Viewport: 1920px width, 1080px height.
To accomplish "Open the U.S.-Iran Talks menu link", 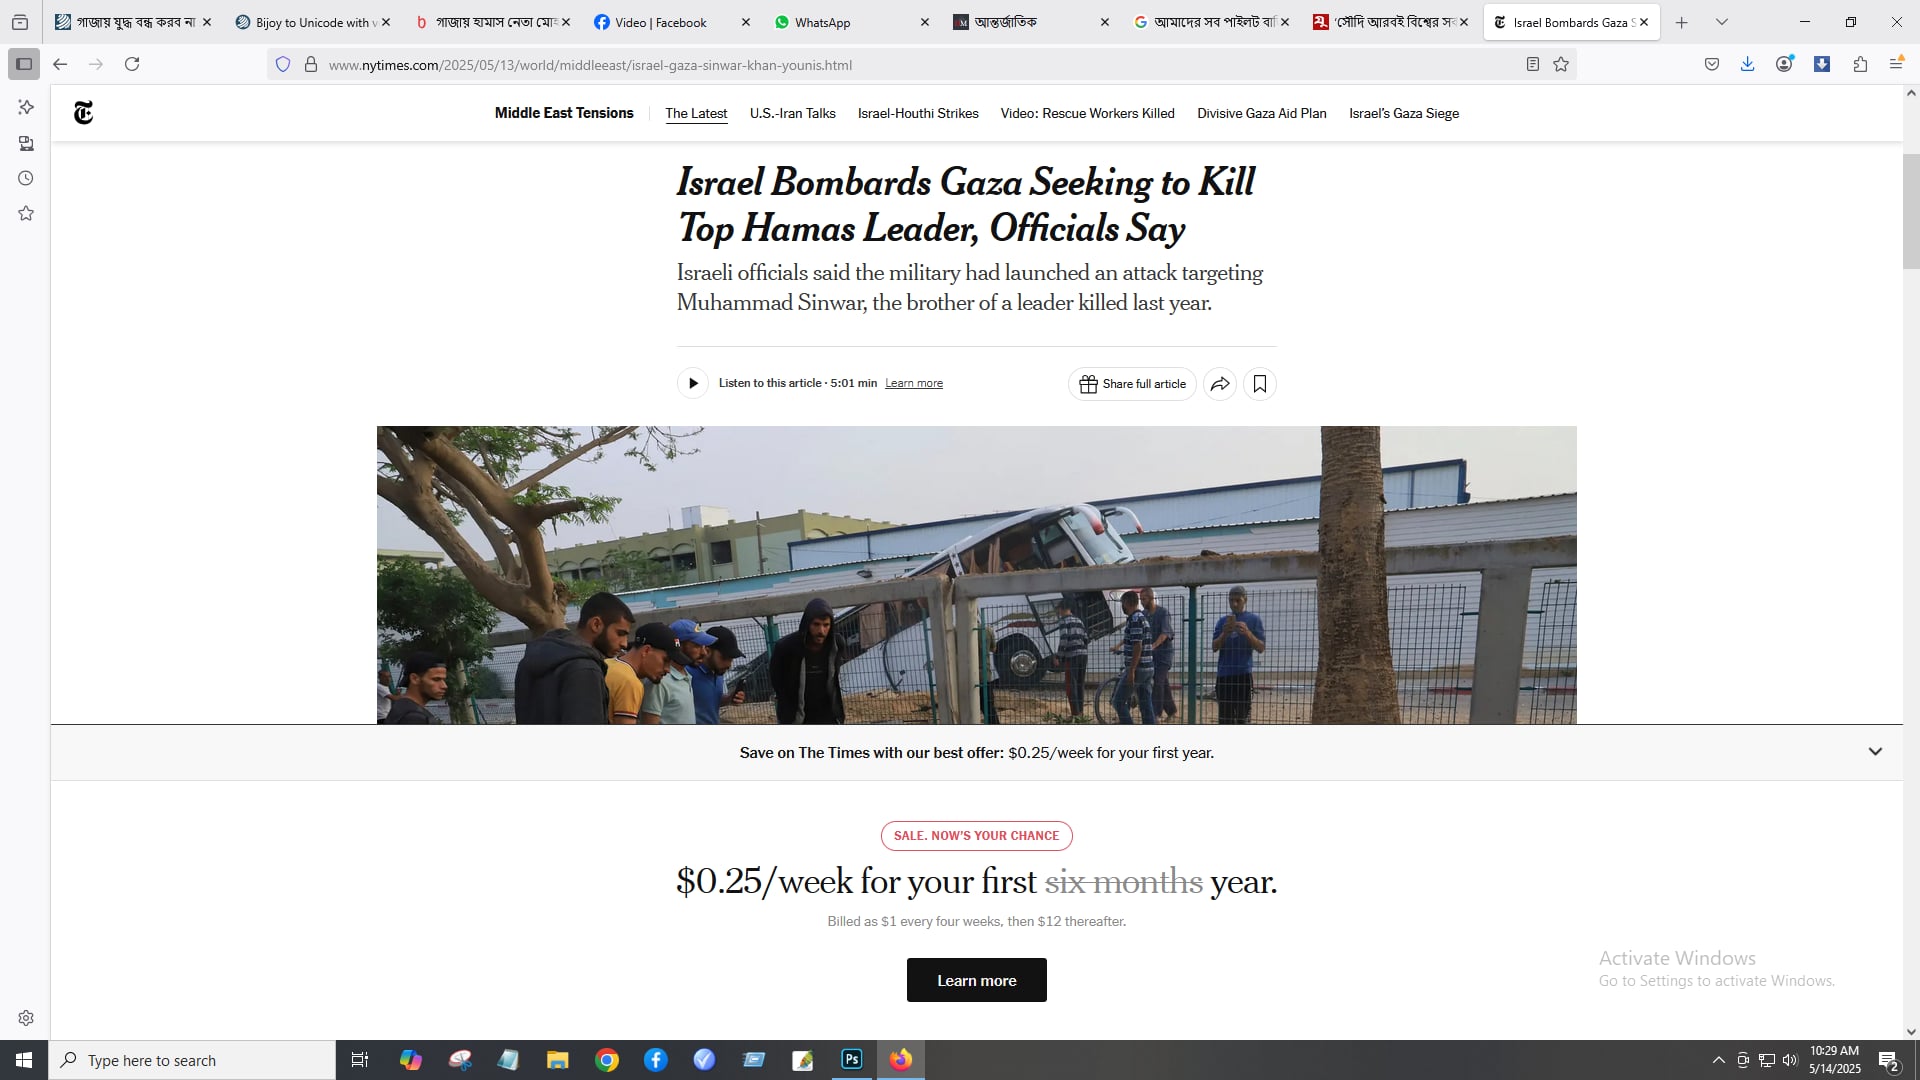I will tap(792, 114).
